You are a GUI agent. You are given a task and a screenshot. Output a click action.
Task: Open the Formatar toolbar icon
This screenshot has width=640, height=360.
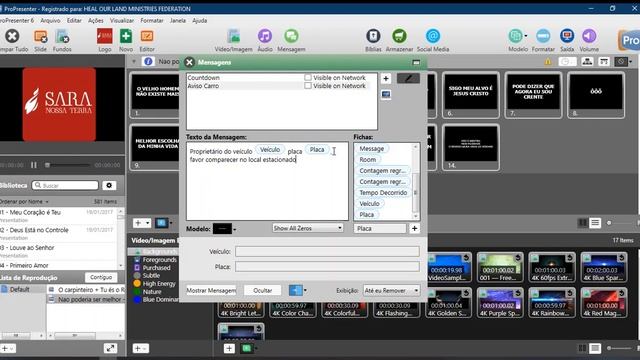coord(543,36)
